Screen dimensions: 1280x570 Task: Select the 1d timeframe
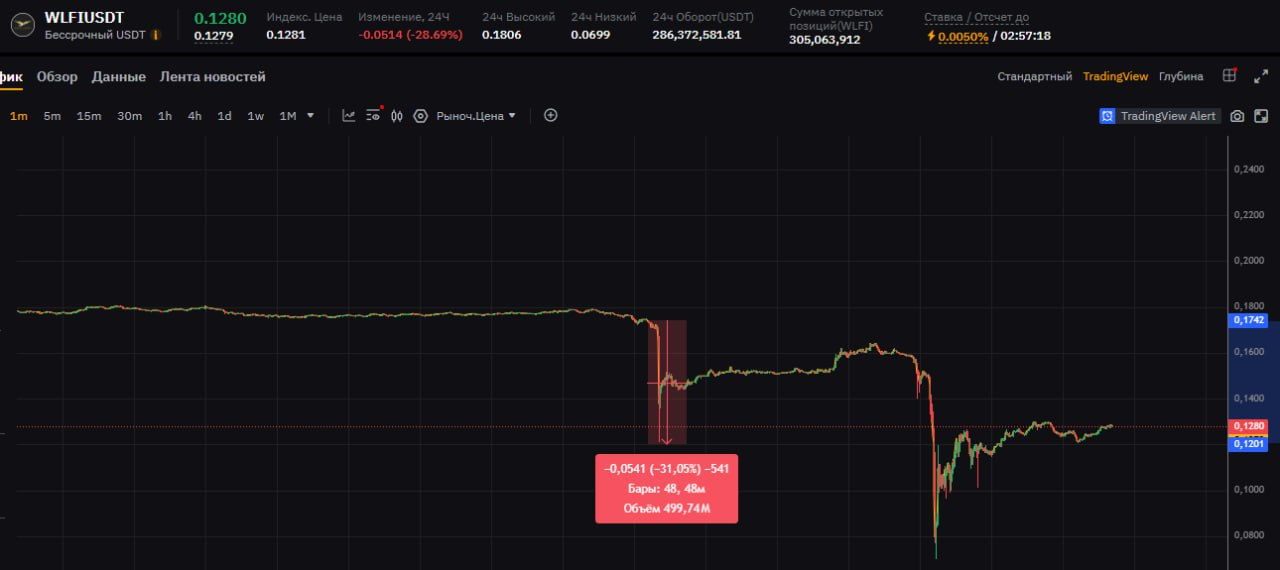pyautogui.click(x=225, y=116)
